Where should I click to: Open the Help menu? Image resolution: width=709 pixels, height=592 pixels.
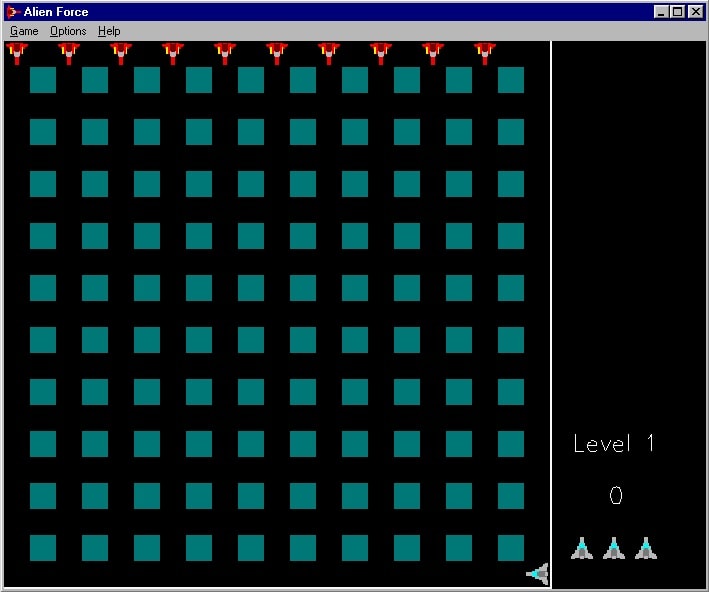click(109, 31)
